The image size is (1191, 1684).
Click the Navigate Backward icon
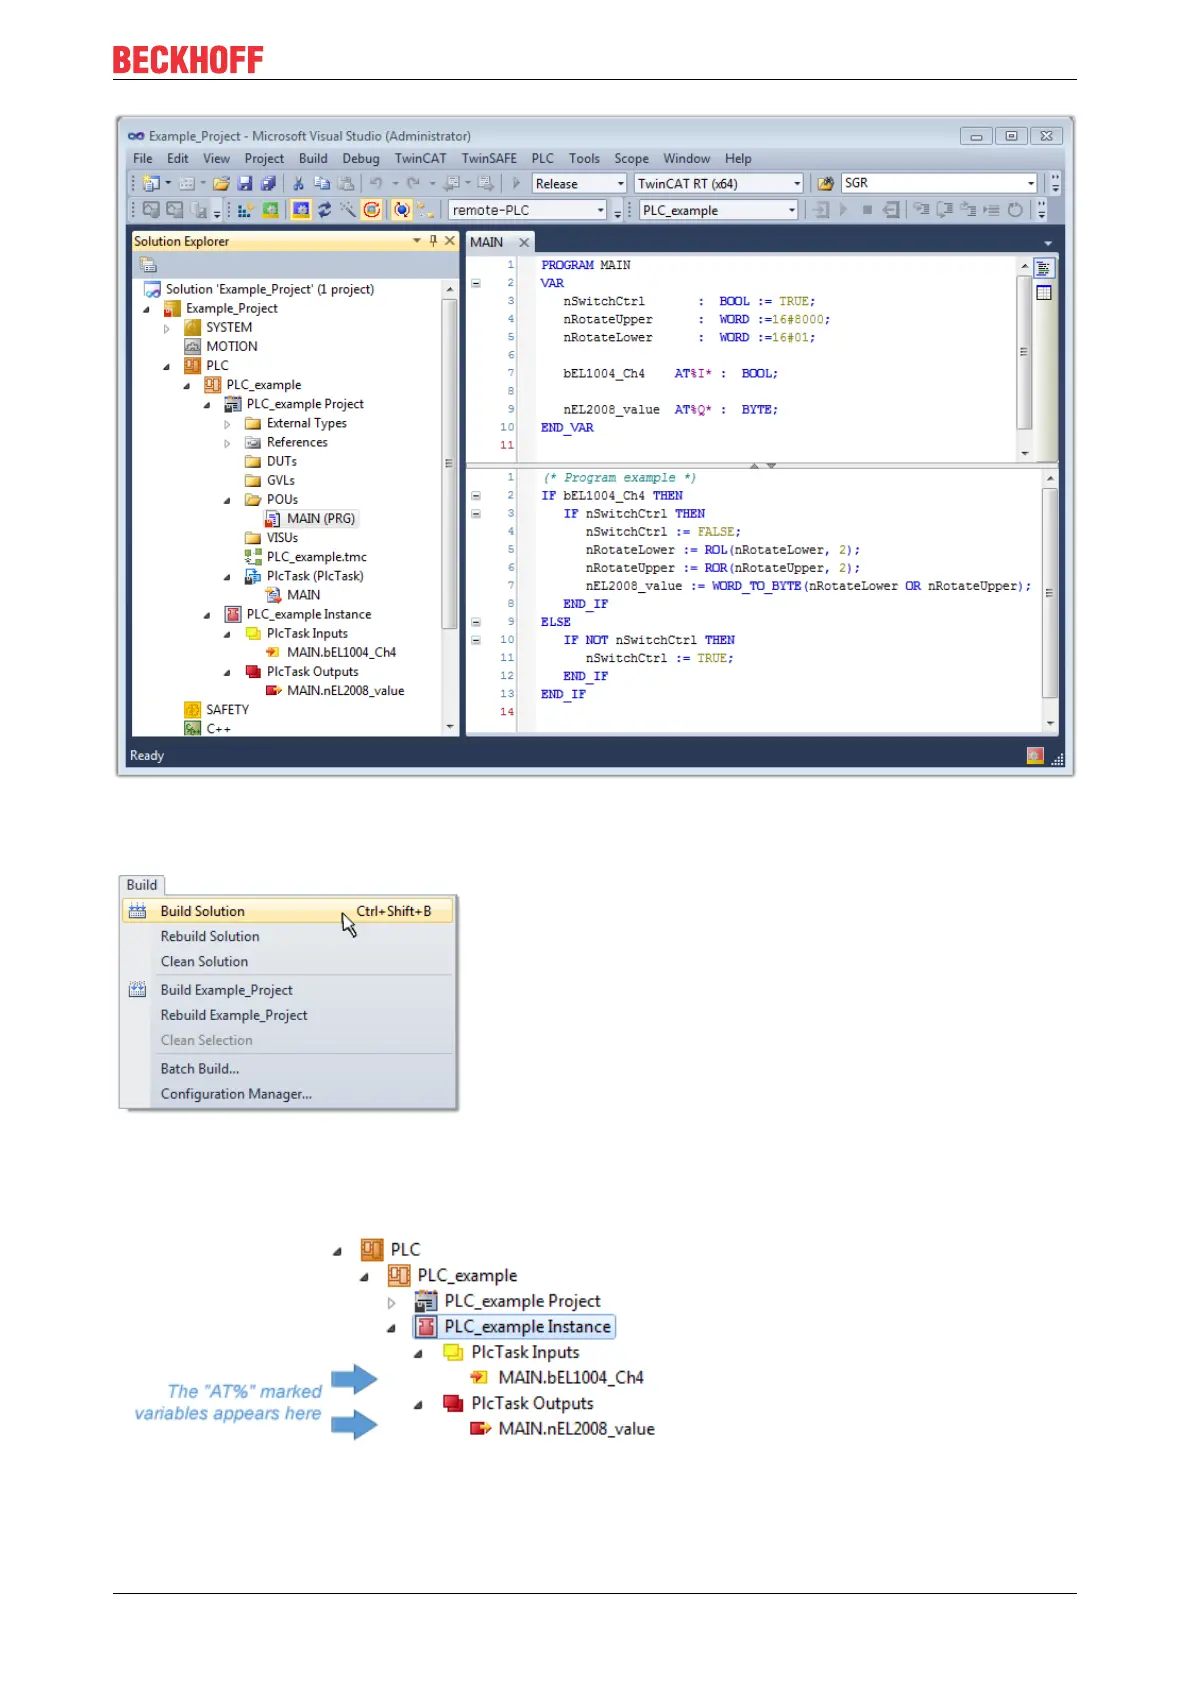click(x=451, y=183)
